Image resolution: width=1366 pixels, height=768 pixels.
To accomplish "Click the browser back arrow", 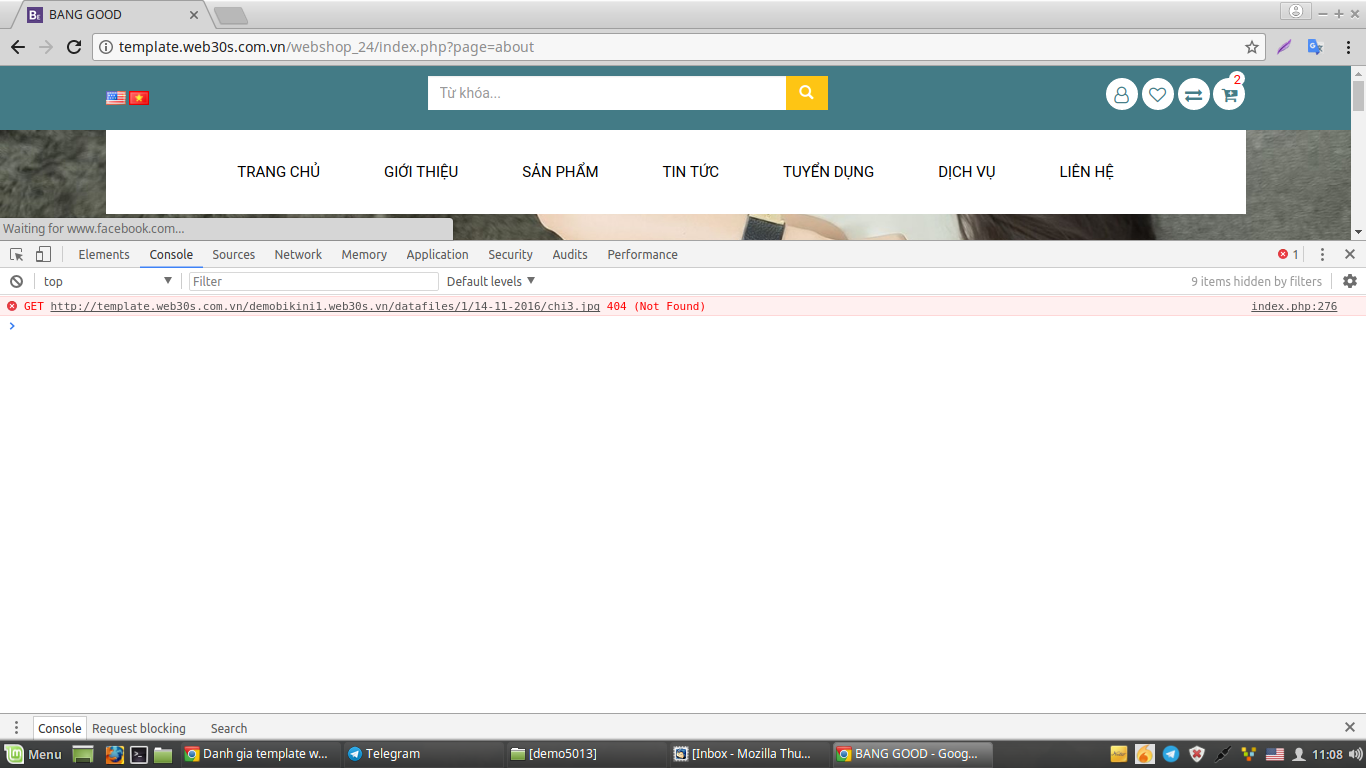I will (x=18, y=47).
